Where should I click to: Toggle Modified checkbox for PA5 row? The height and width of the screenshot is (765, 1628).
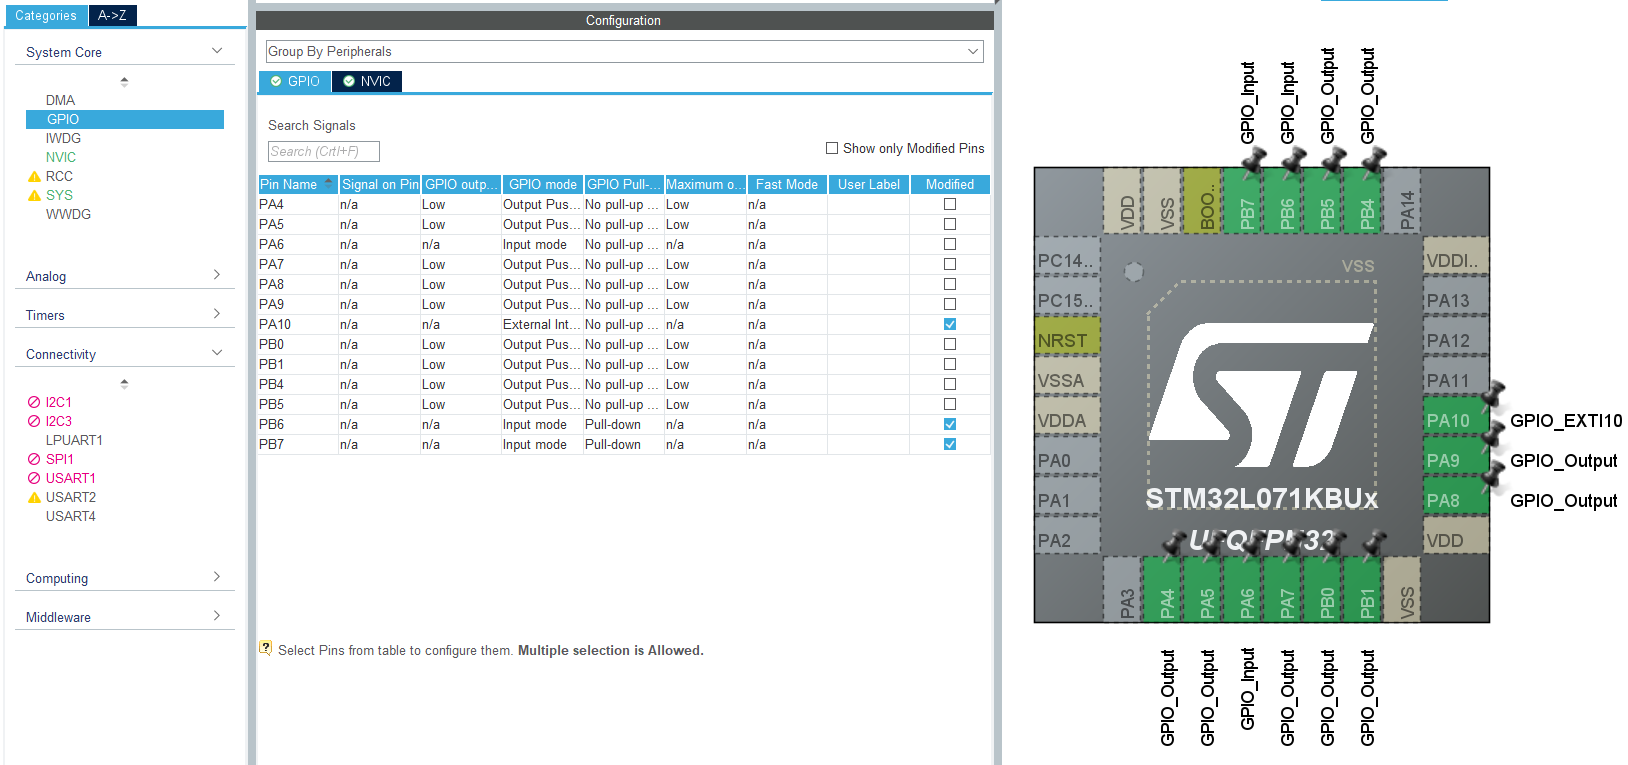pyautogui.click(x=950, y=224)
